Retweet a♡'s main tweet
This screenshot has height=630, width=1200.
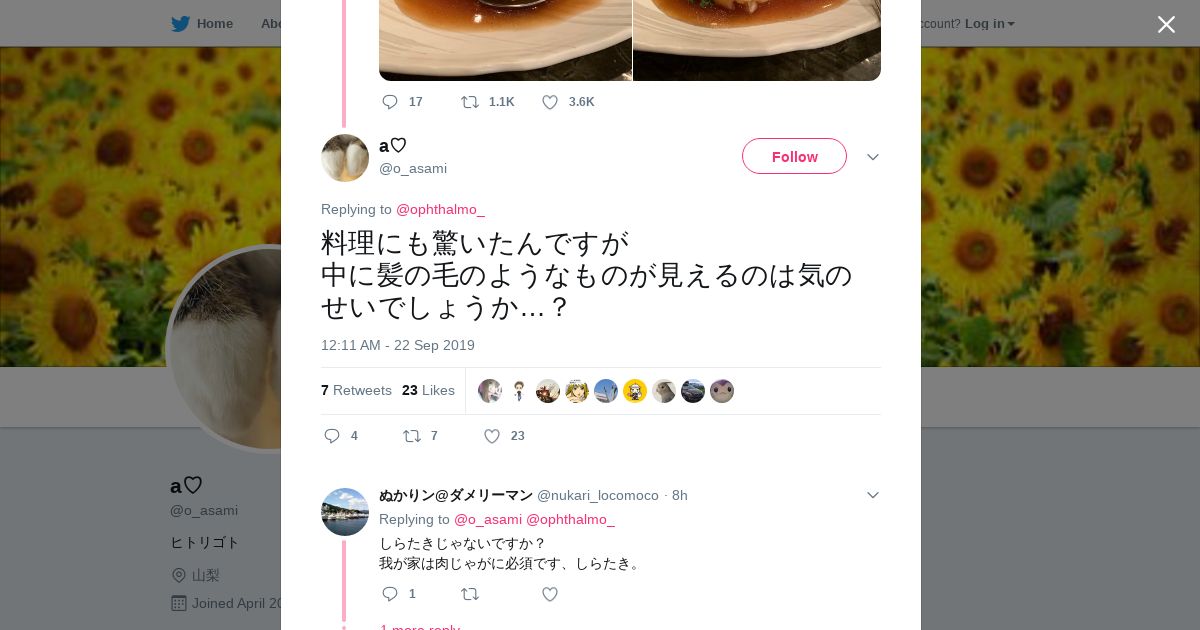coord(412,436)
